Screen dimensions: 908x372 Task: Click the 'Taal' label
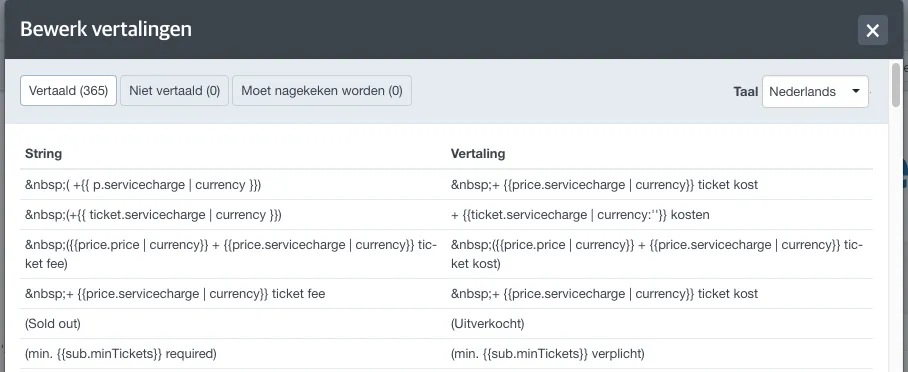(746, 92)
